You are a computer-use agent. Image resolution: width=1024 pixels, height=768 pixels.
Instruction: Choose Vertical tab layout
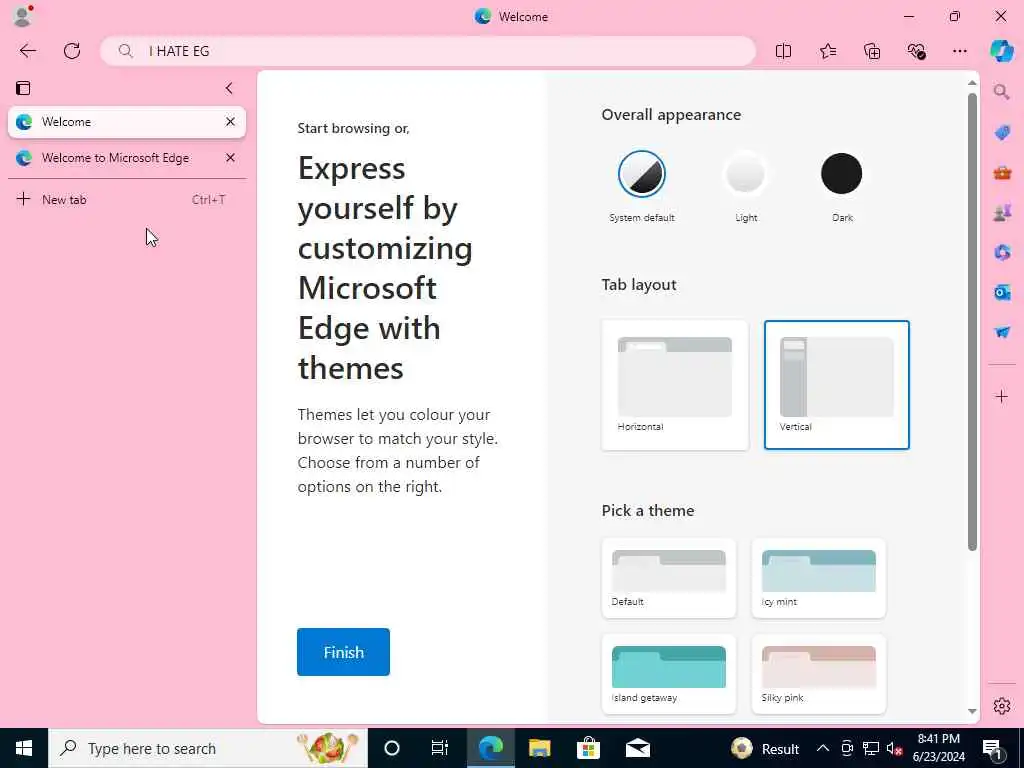pos(837,385)
